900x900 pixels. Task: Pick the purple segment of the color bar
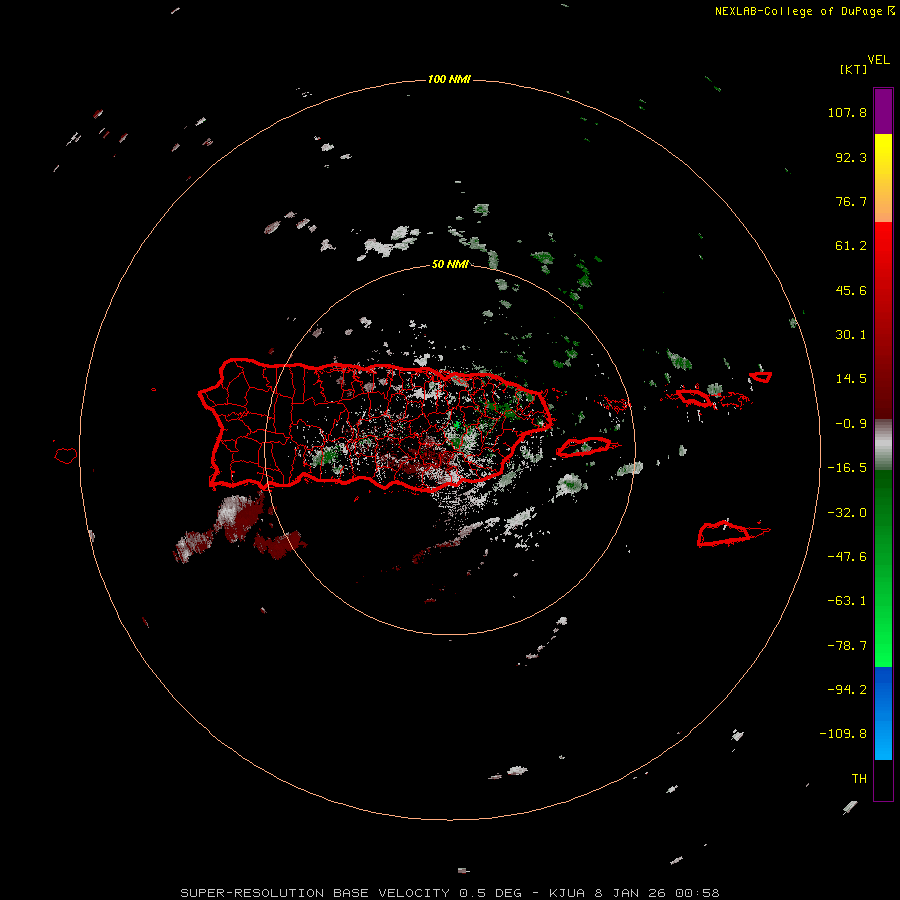[883, 111]
